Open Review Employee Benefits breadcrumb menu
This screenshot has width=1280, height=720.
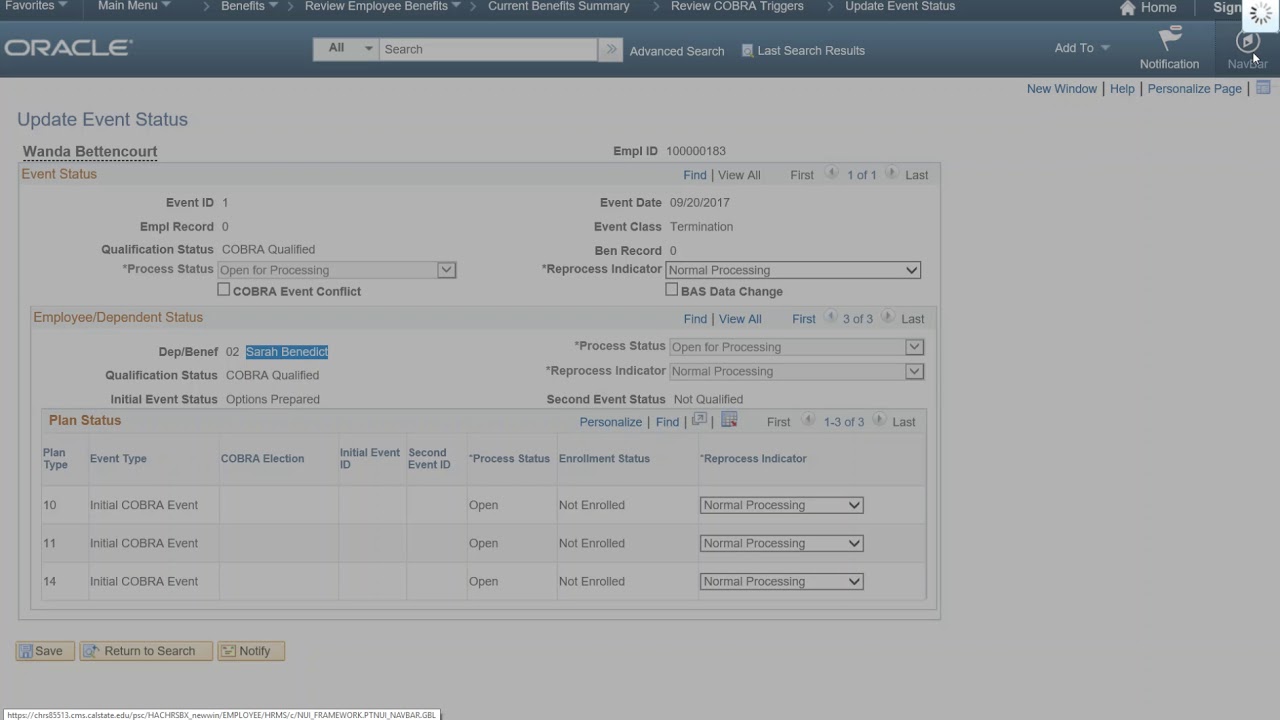coord(382,6)
